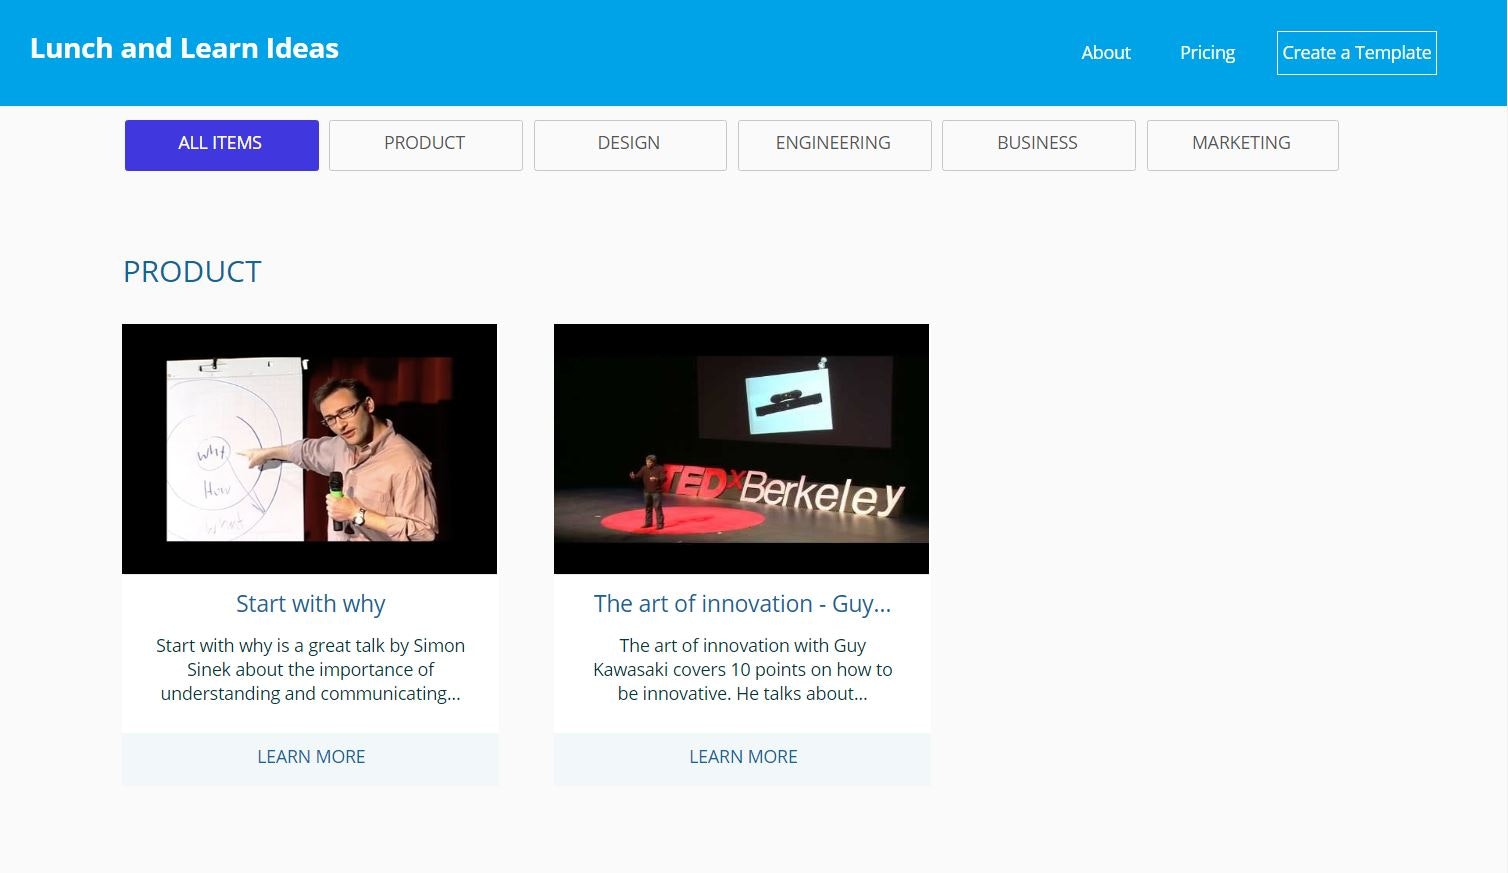Click the TEDxBerkeley video thumbnail
This screenshot has width=1508, height=873.
741,448
